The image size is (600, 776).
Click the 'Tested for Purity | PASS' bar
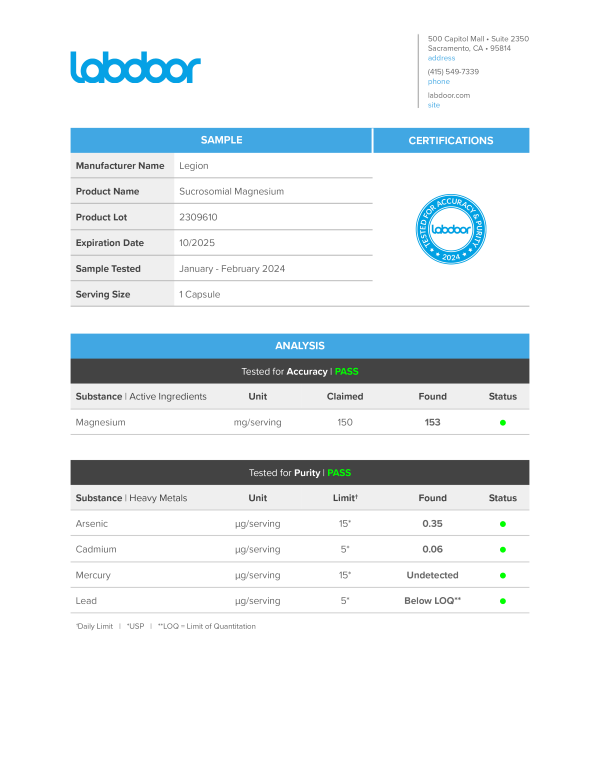pyautogui.click(x=300, y=473)
